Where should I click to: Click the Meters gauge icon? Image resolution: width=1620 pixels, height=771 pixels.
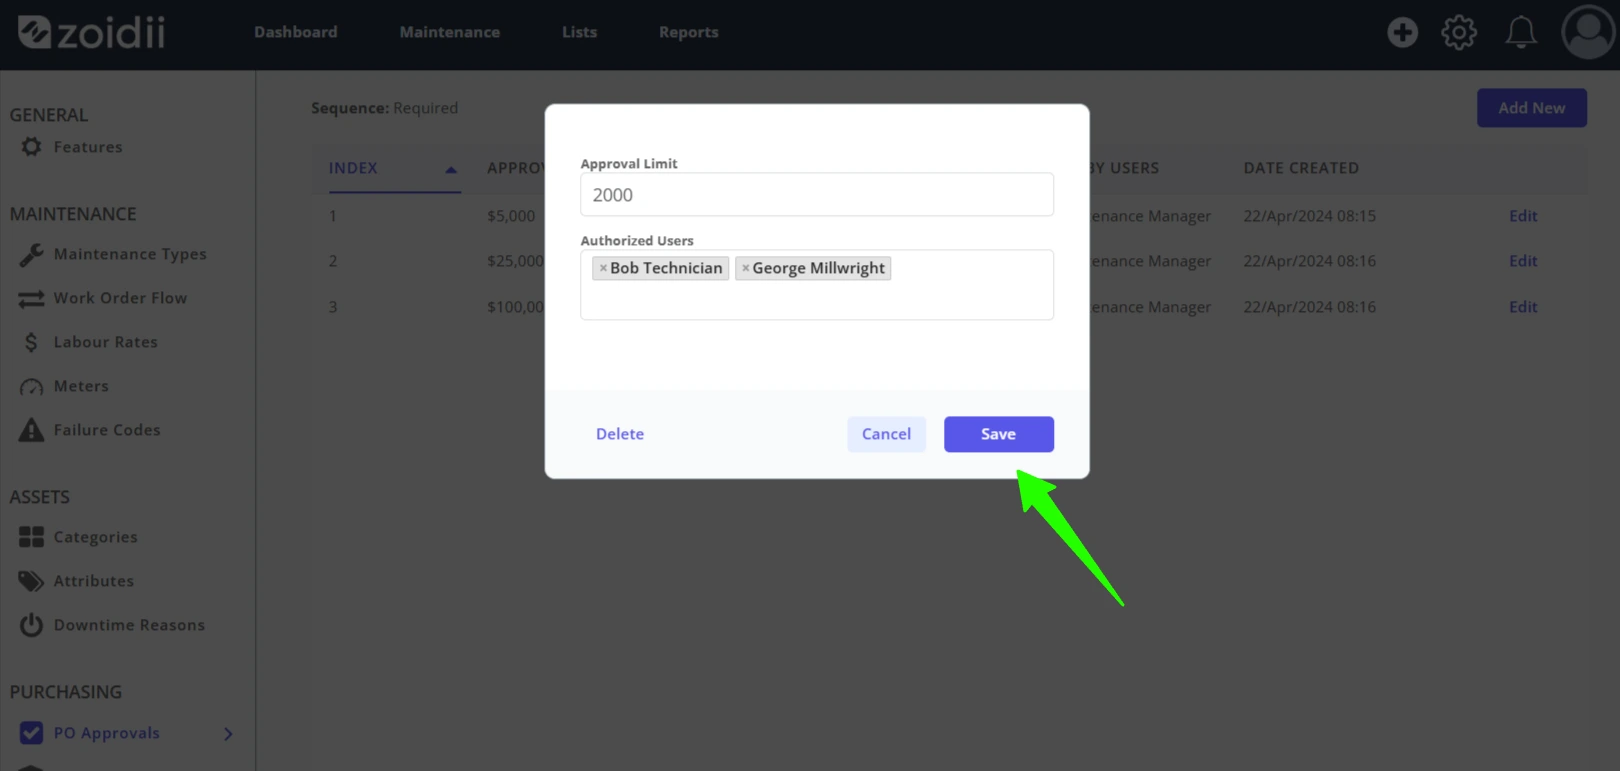click(31, 386)
